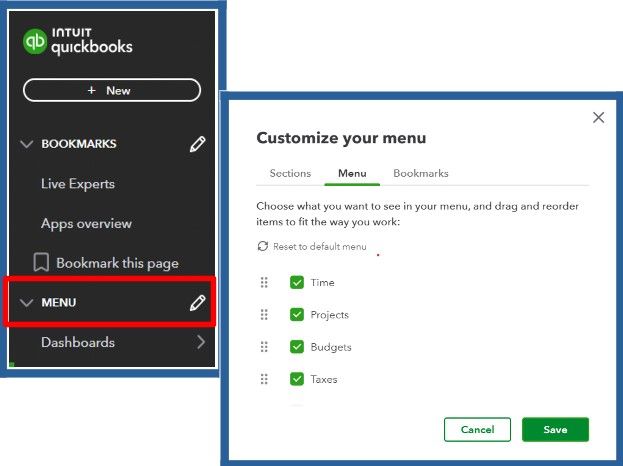This screenshot has width=623, height=466.
Task: Click the Budgets label text
Action: pyautogui.click(x=331, y=347)
